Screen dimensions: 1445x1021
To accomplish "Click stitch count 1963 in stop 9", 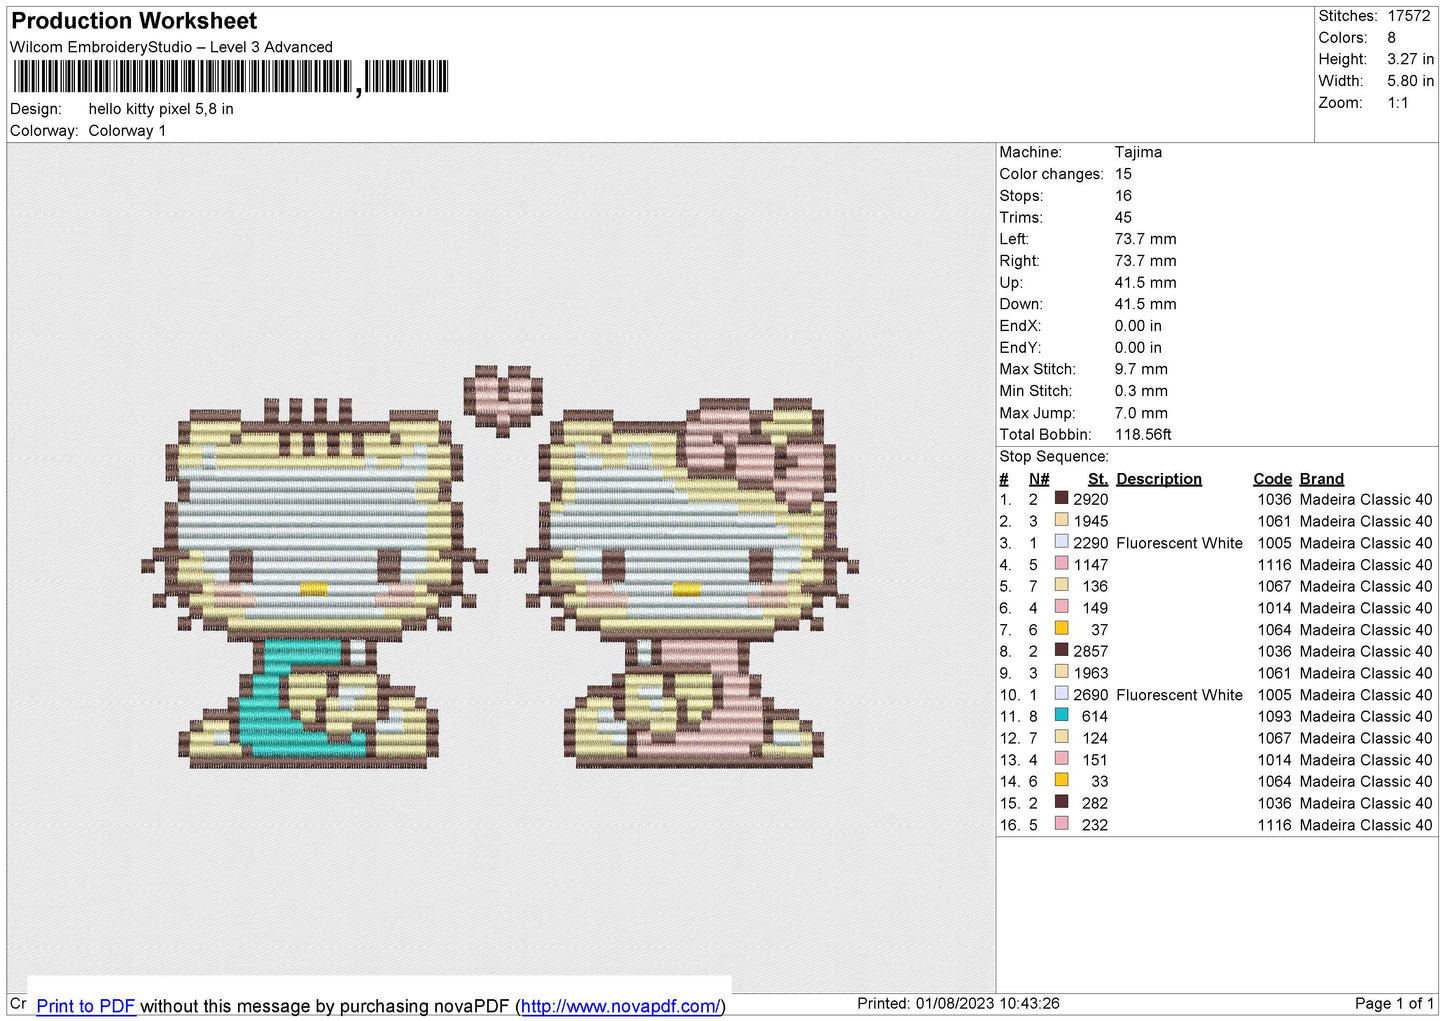I will (x=1091, y=673).
